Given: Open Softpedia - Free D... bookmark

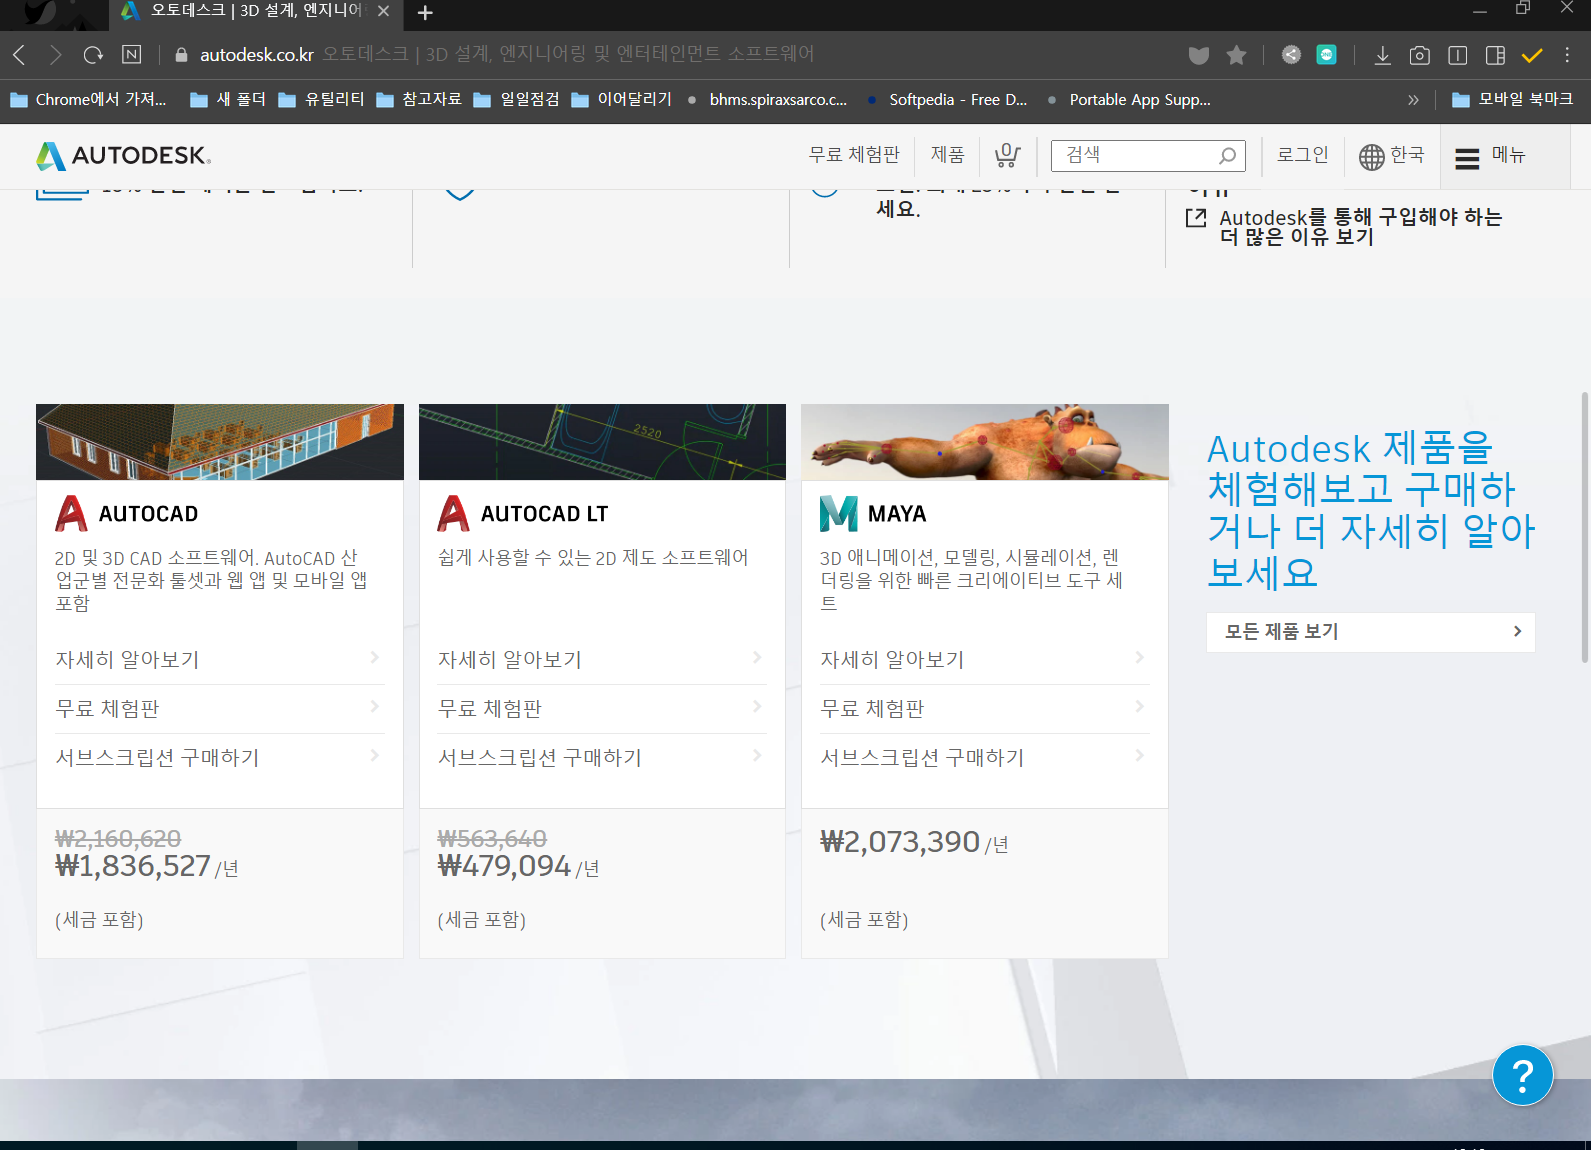Looking at the screenshot, I should pos(947,100).
